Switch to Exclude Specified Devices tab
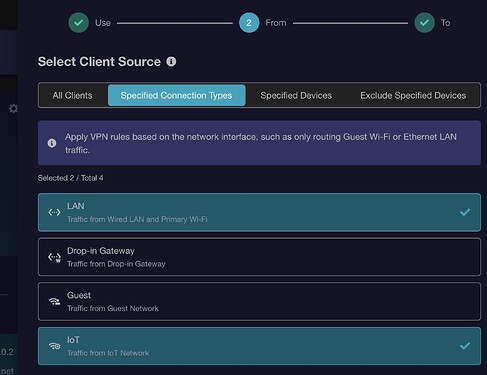Screen dimensions: 487x375 click(x=413, y=95)
